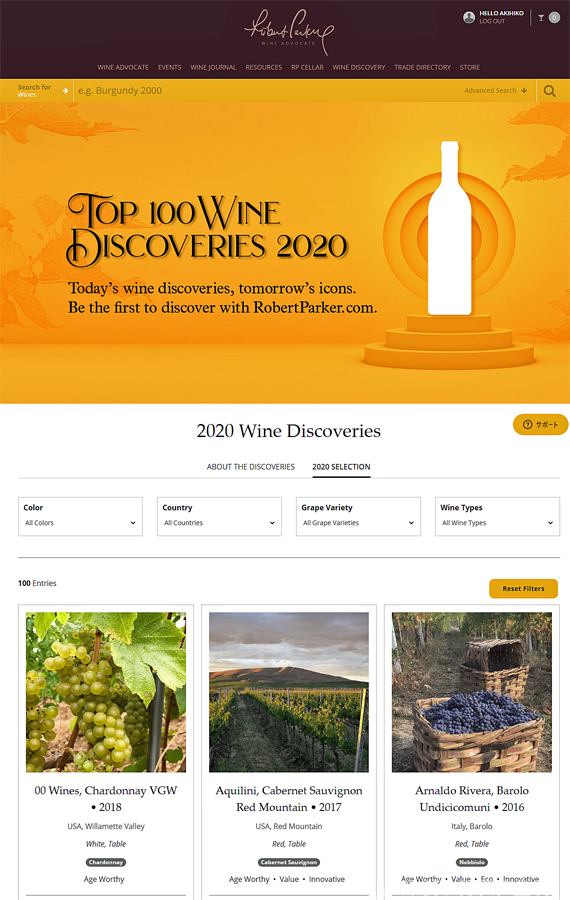
Task: Open the support help bubble
Action: 540,425
